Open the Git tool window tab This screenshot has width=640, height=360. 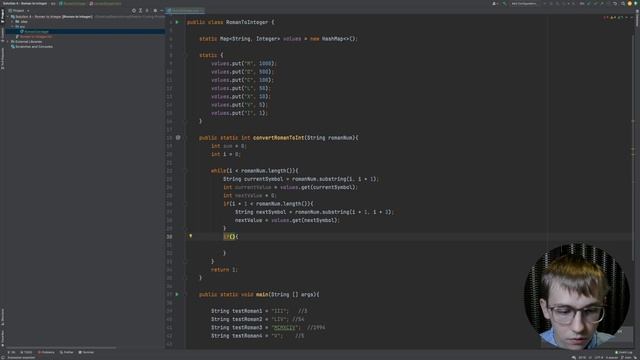(12, 352)
